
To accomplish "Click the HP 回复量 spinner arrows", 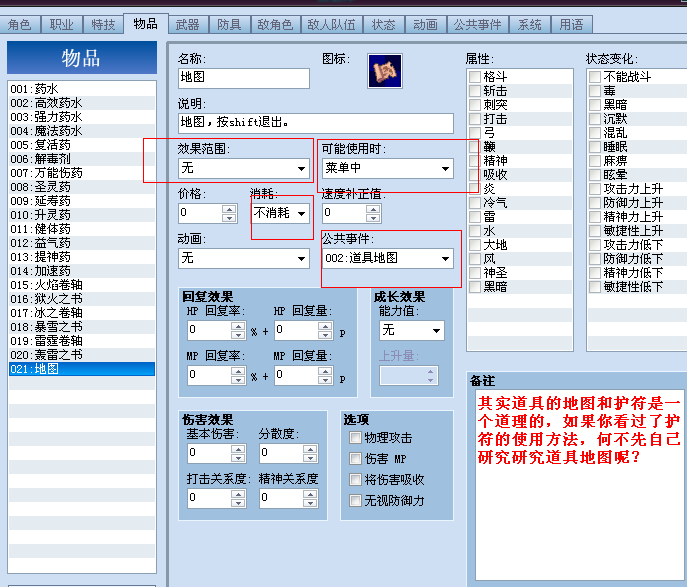I will coord(325,331).
